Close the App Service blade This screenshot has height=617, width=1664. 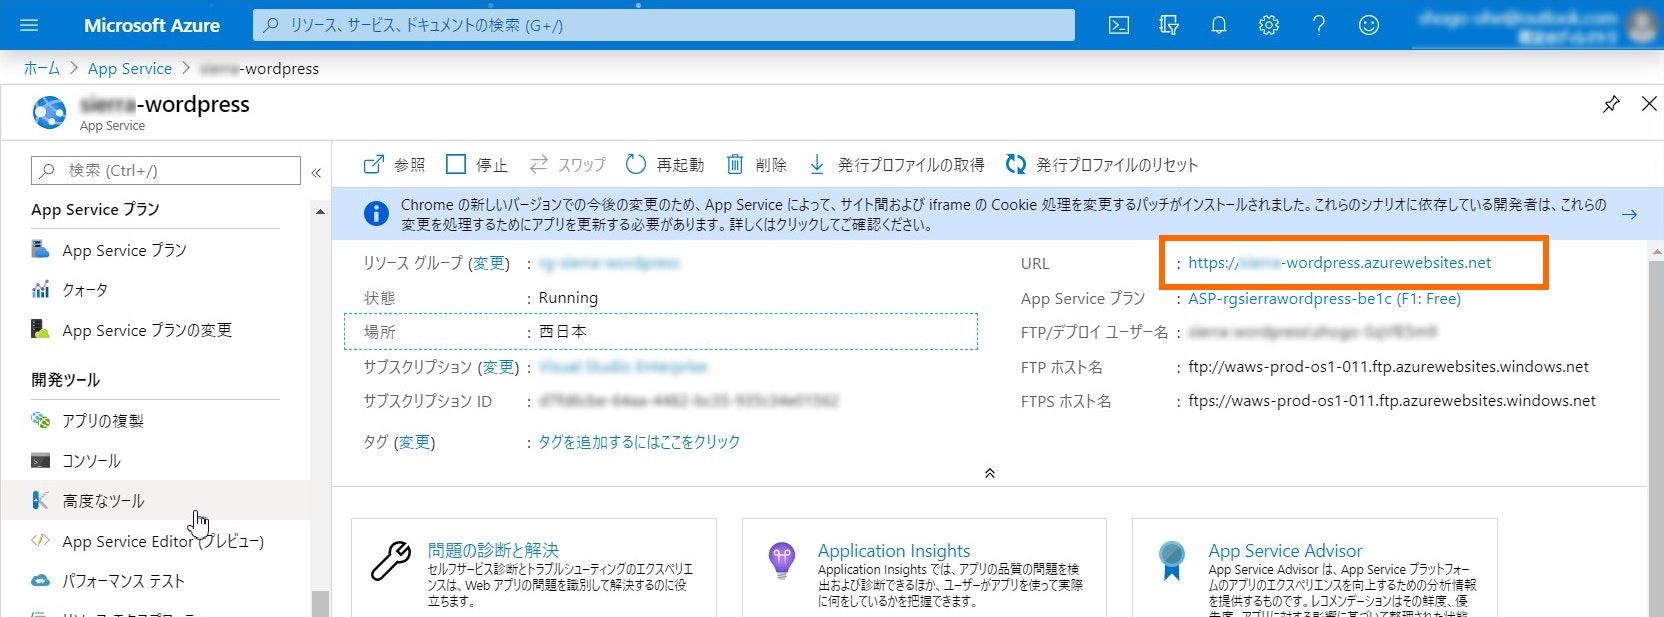[x=1649, y=104]
